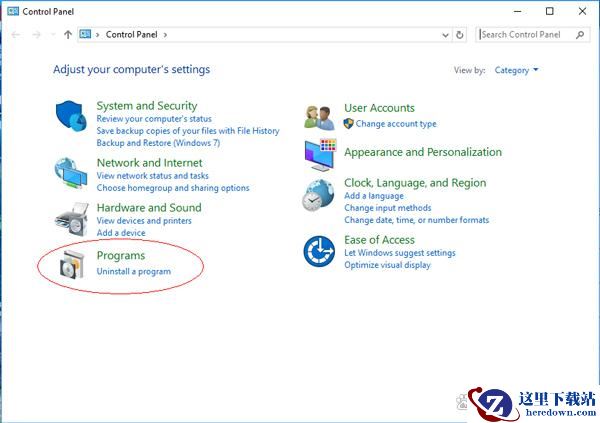
Task: Click the System and Security shield icon
Action: coord(70,117)
